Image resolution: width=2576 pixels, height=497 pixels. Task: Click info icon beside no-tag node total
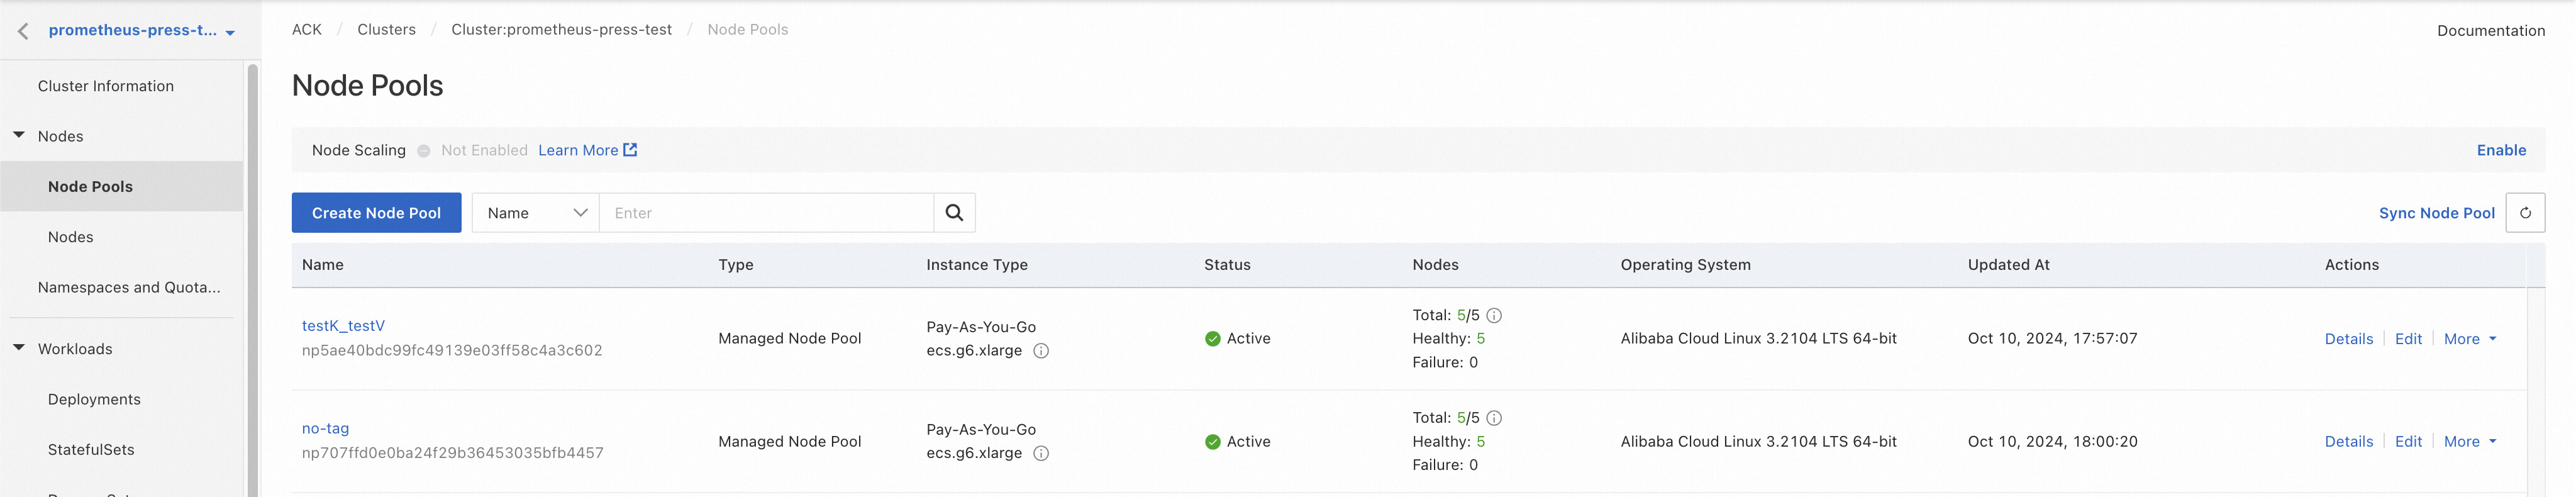coord(1494,418)
